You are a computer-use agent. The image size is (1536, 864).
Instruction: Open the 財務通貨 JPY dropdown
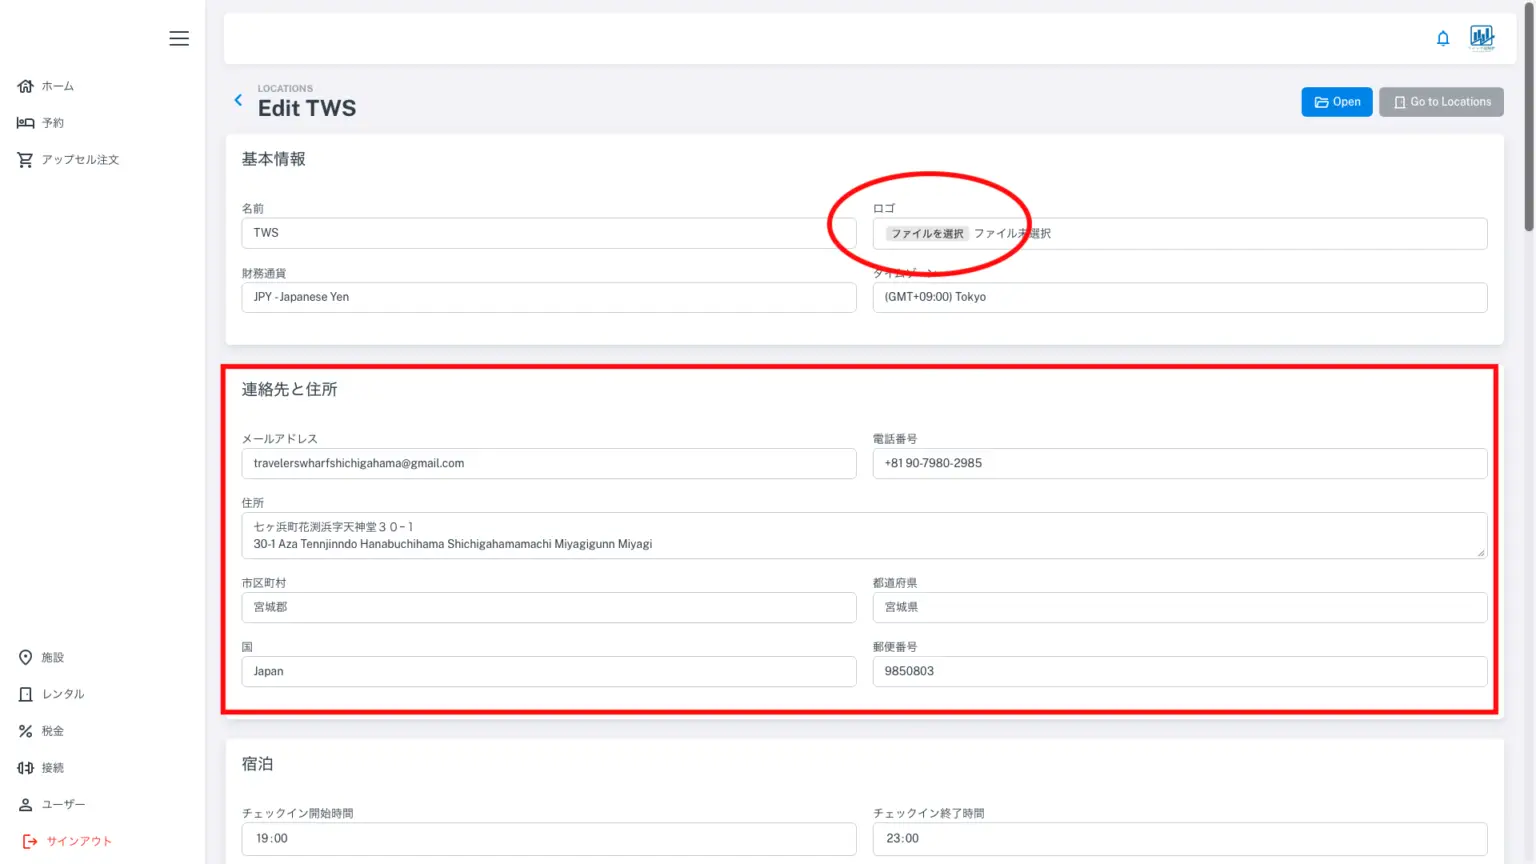tap(548, 297)
